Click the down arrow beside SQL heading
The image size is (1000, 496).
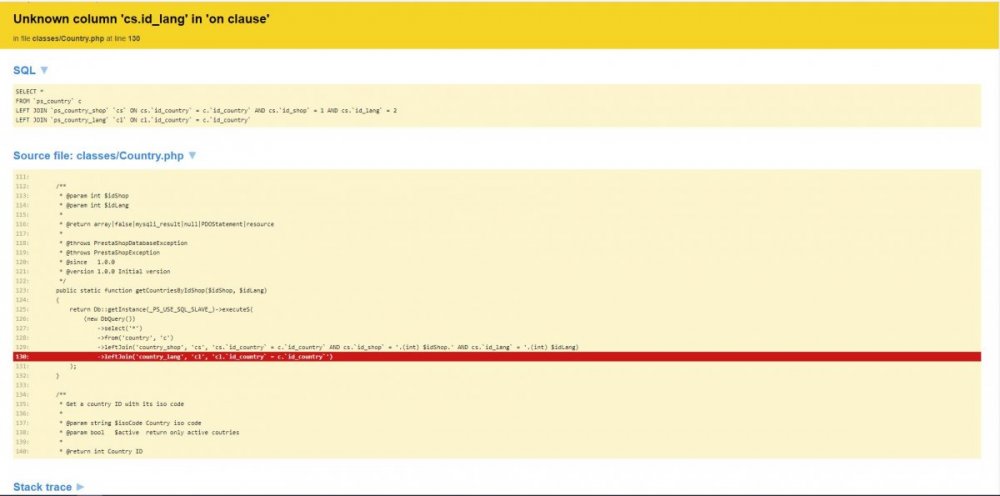[44, 70]
